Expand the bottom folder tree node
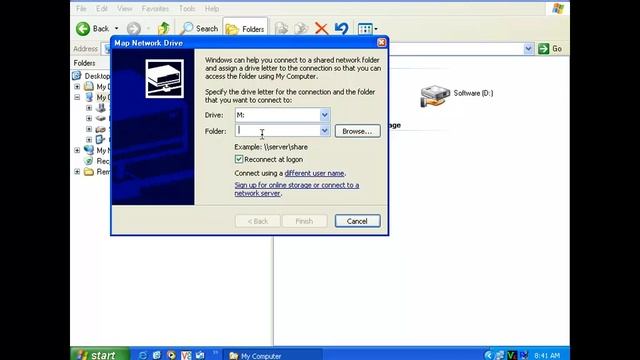This screenshot has width=640, height=360. pyautogui.click(x=77, y=171)
